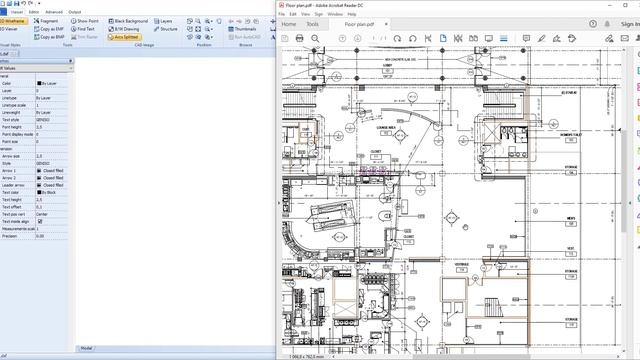
Task: Click the magnifier search icon in Acrobat
Action: pyautogui.click(x=315, y=38)
